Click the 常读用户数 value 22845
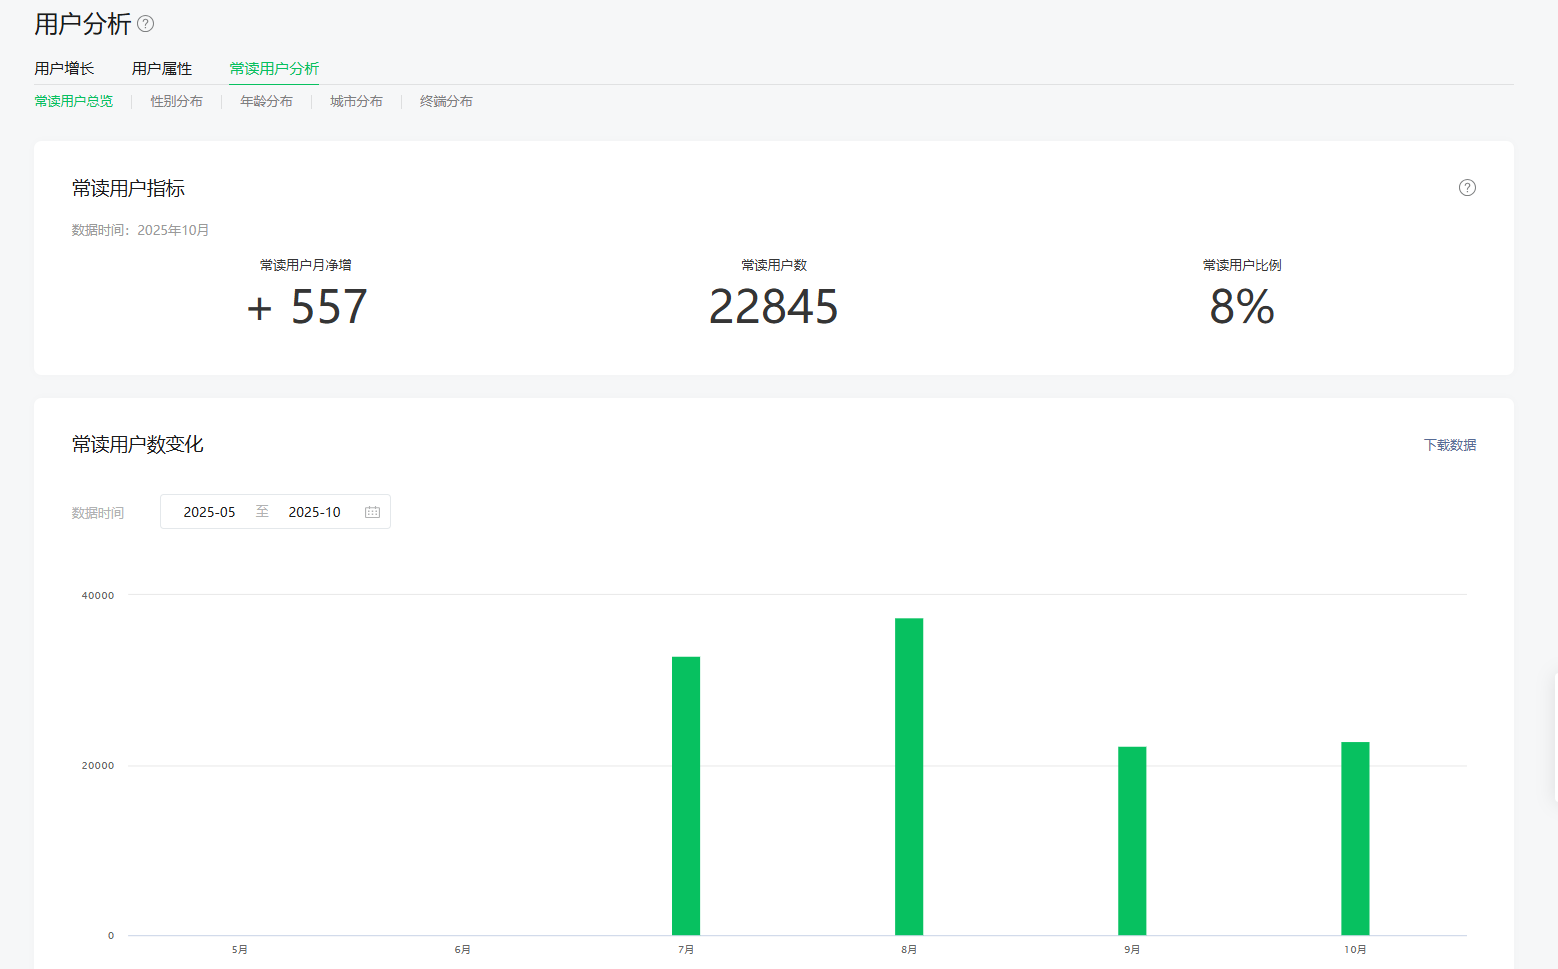 [x=773, y=307]
